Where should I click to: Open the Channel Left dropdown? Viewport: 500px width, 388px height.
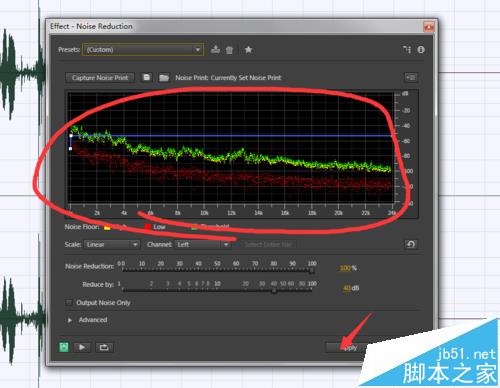tap(203, 244)
